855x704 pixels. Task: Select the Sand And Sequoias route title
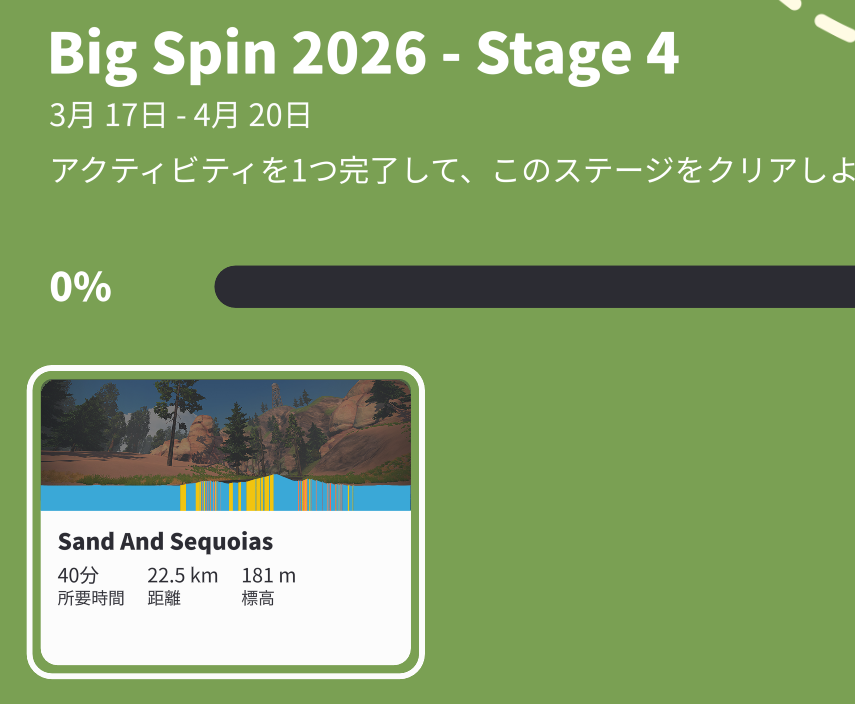[x=165, y=542]
